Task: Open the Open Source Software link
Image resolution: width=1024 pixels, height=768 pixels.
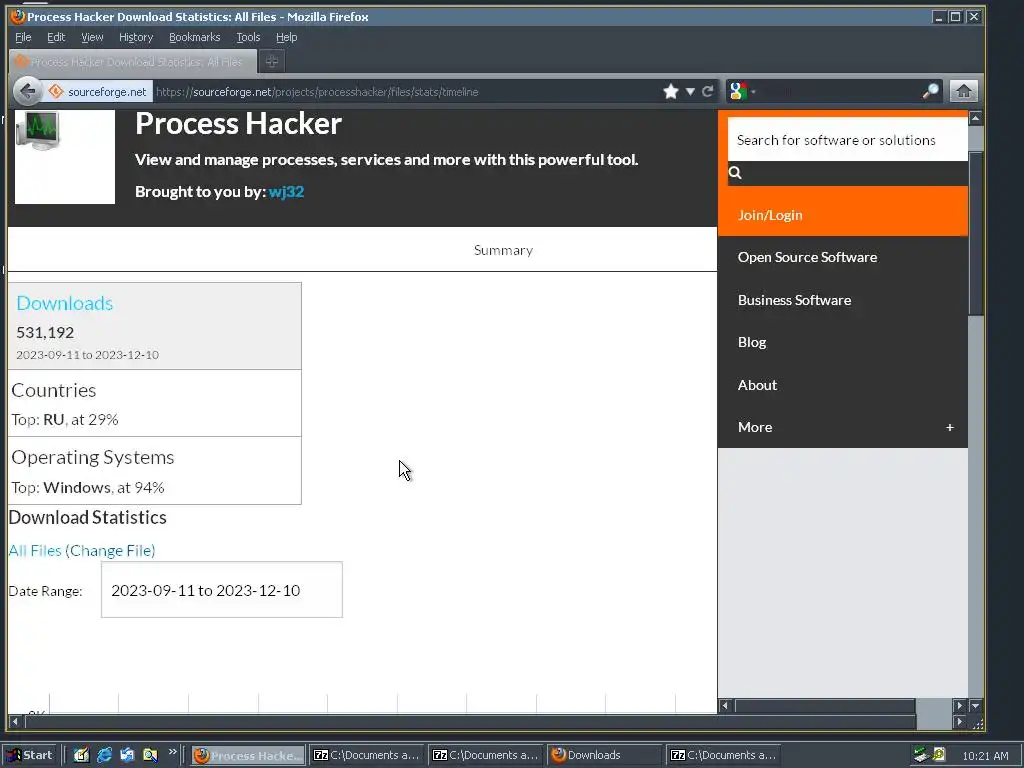Action: (x=807, y=257)
